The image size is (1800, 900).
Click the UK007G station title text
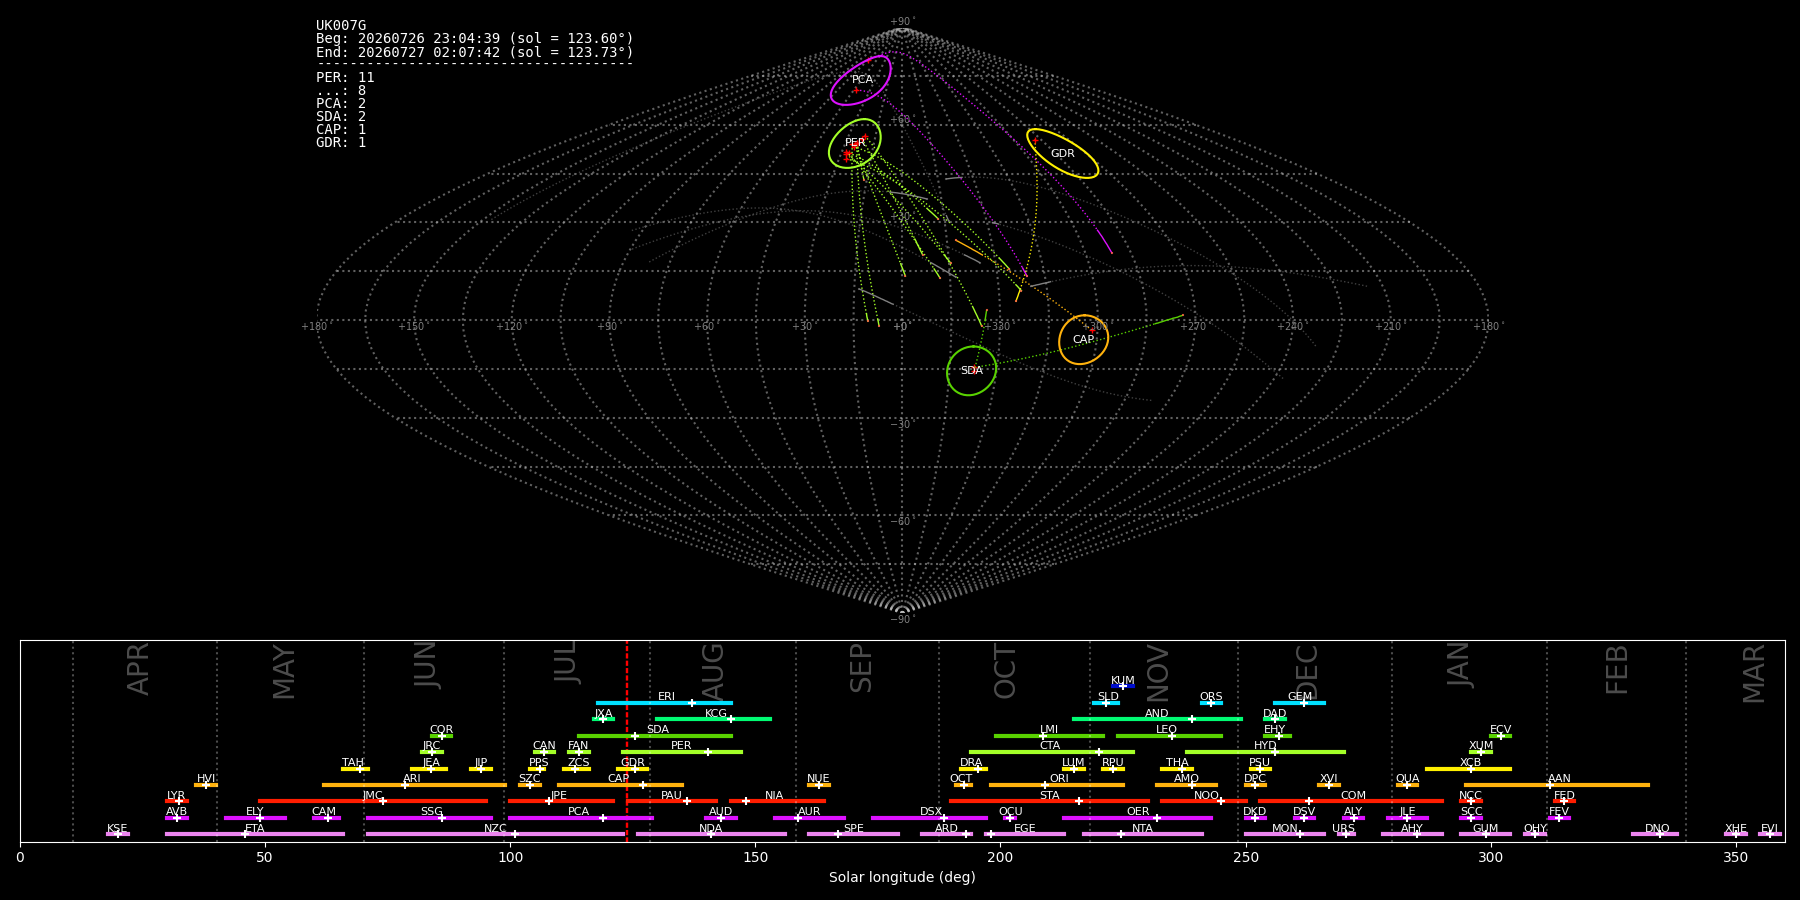pyautogui.click(x=341, y=26)
